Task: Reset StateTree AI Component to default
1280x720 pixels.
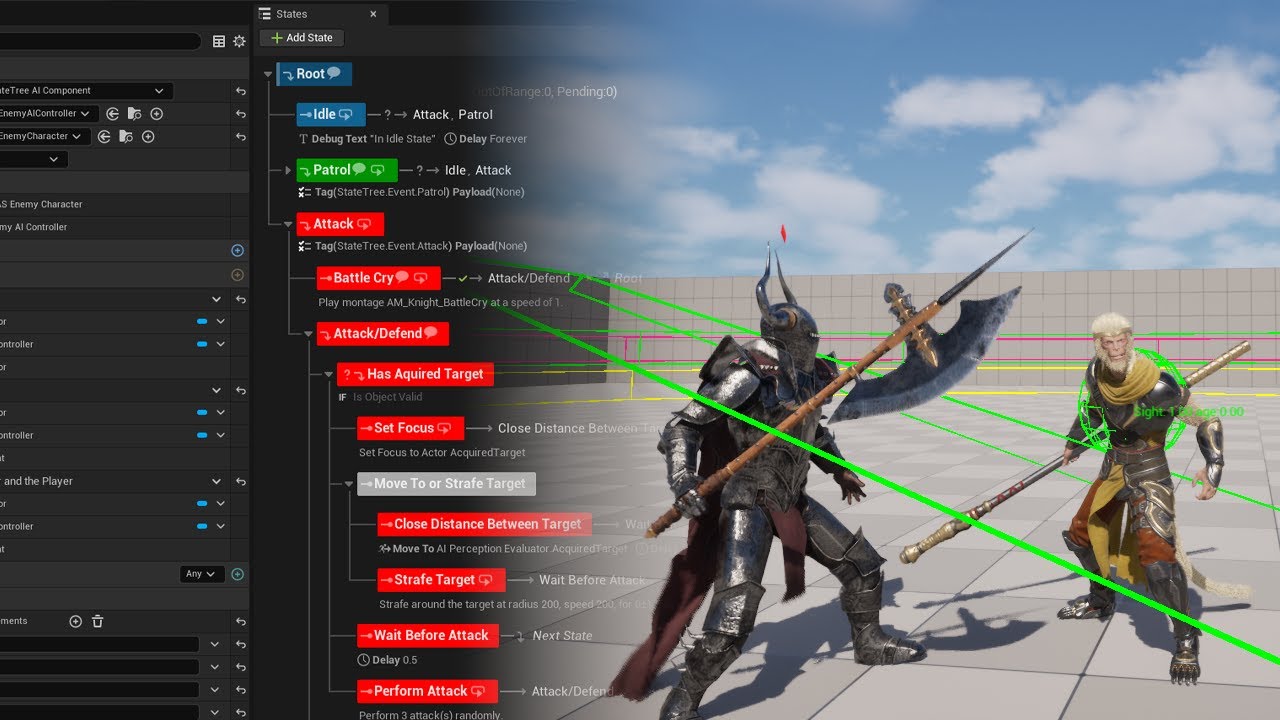Action: tap(241, 91)
